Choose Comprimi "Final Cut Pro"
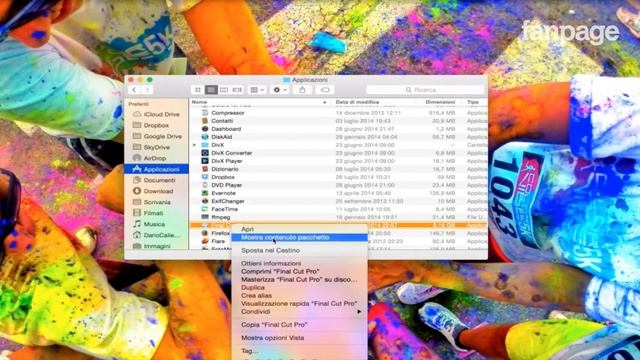Screen dimensions: 640x360 (299, 271)
